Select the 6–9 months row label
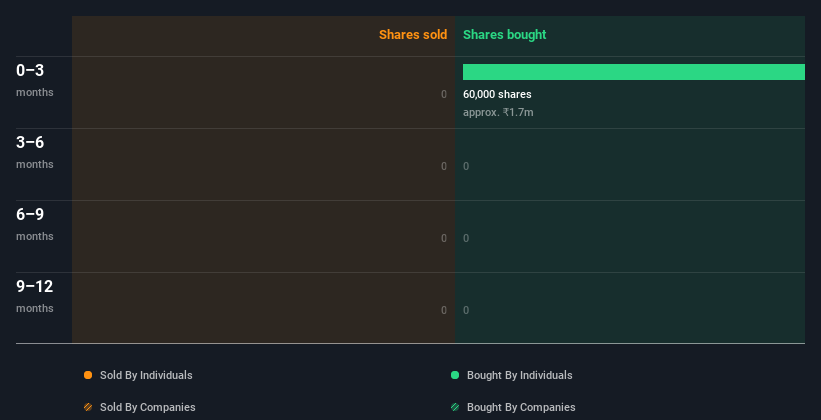This screenshot has width=821, height=420. tap(35, 224)
